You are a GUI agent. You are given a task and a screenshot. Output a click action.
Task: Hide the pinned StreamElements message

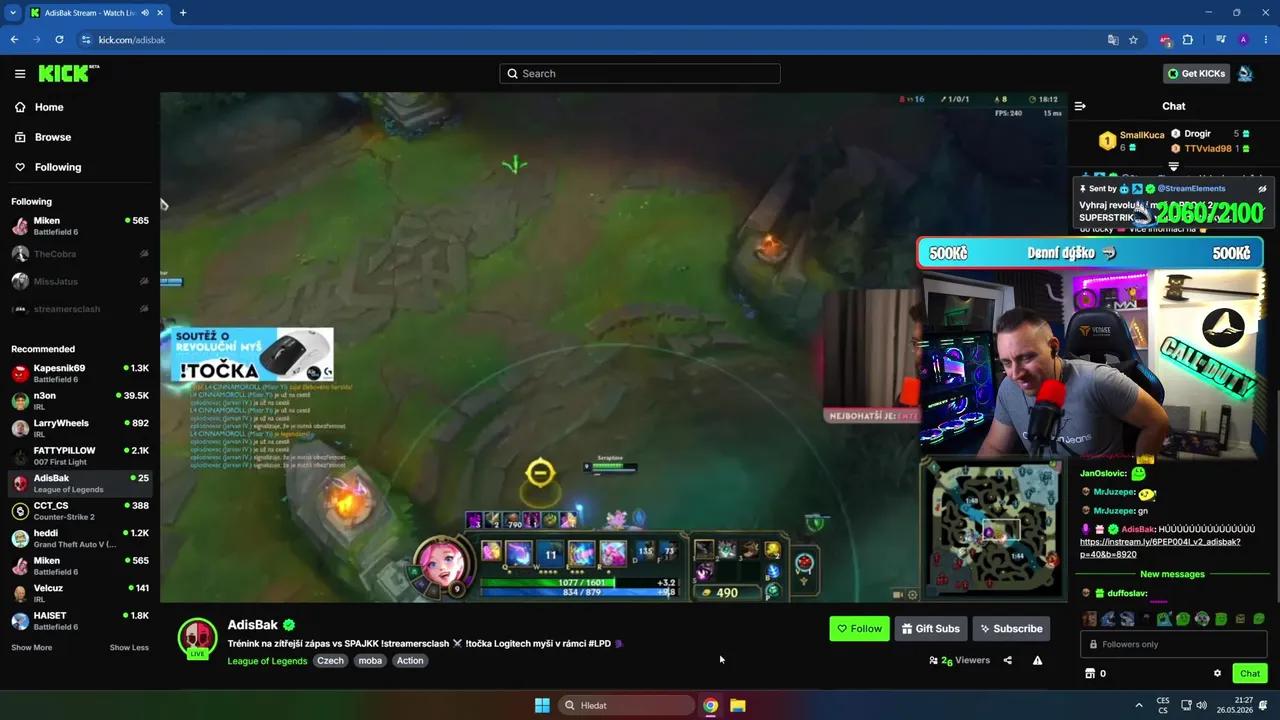point(1262,188)
